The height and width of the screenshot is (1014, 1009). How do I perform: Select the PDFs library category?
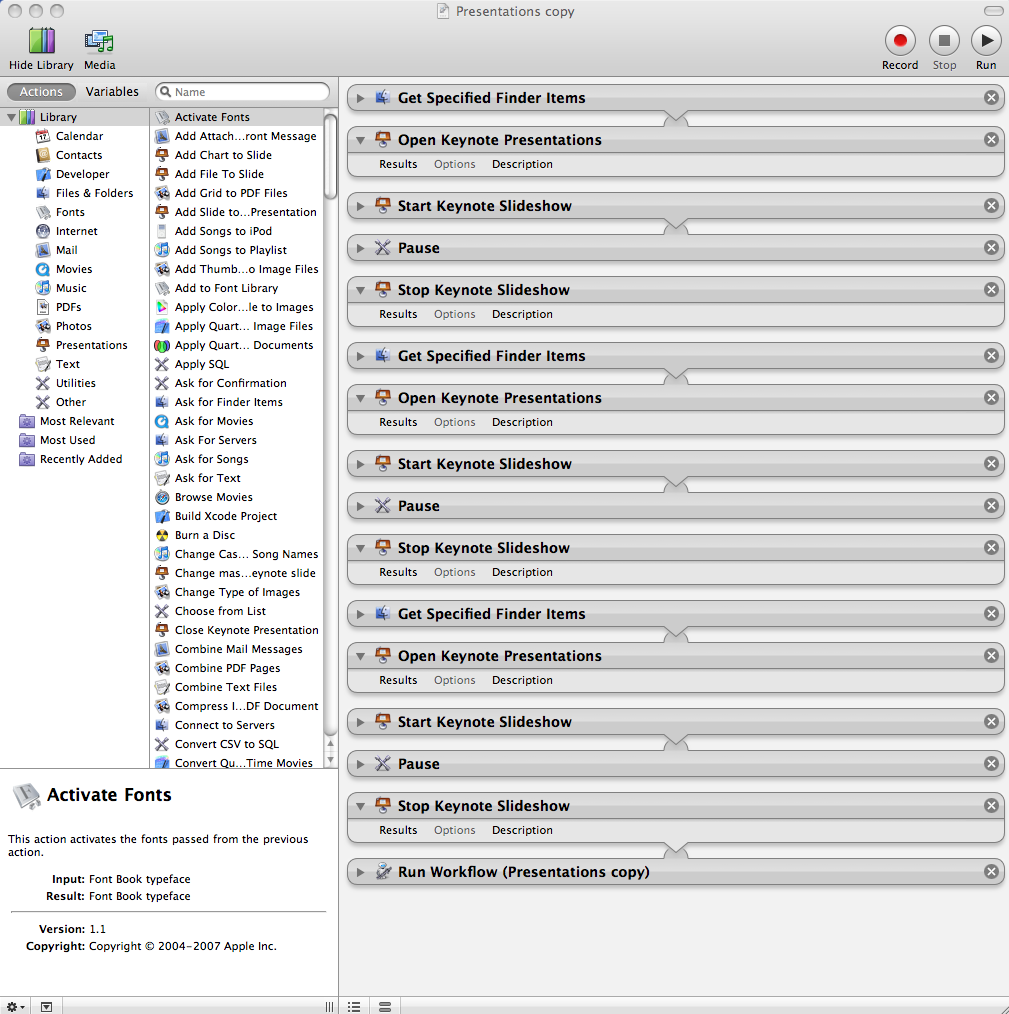(x=68, y=307)
